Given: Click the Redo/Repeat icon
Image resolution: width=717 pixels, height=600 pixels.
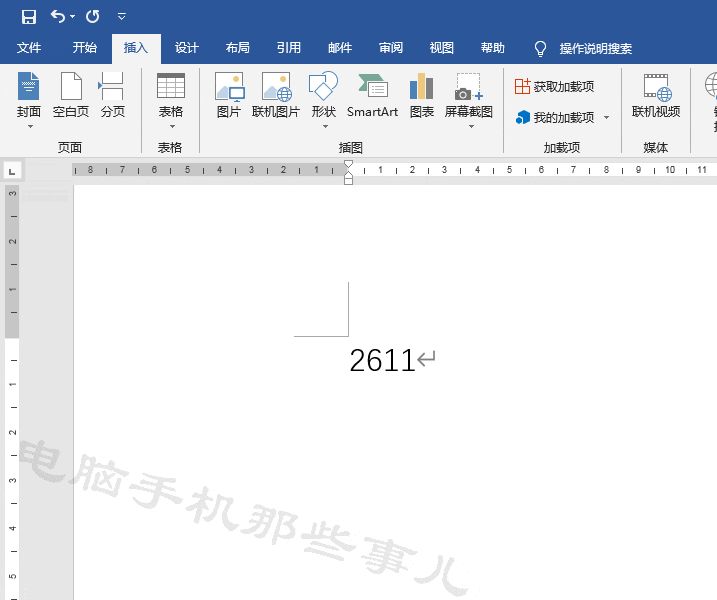Looking at the screenshot, I should click(93, 16).
